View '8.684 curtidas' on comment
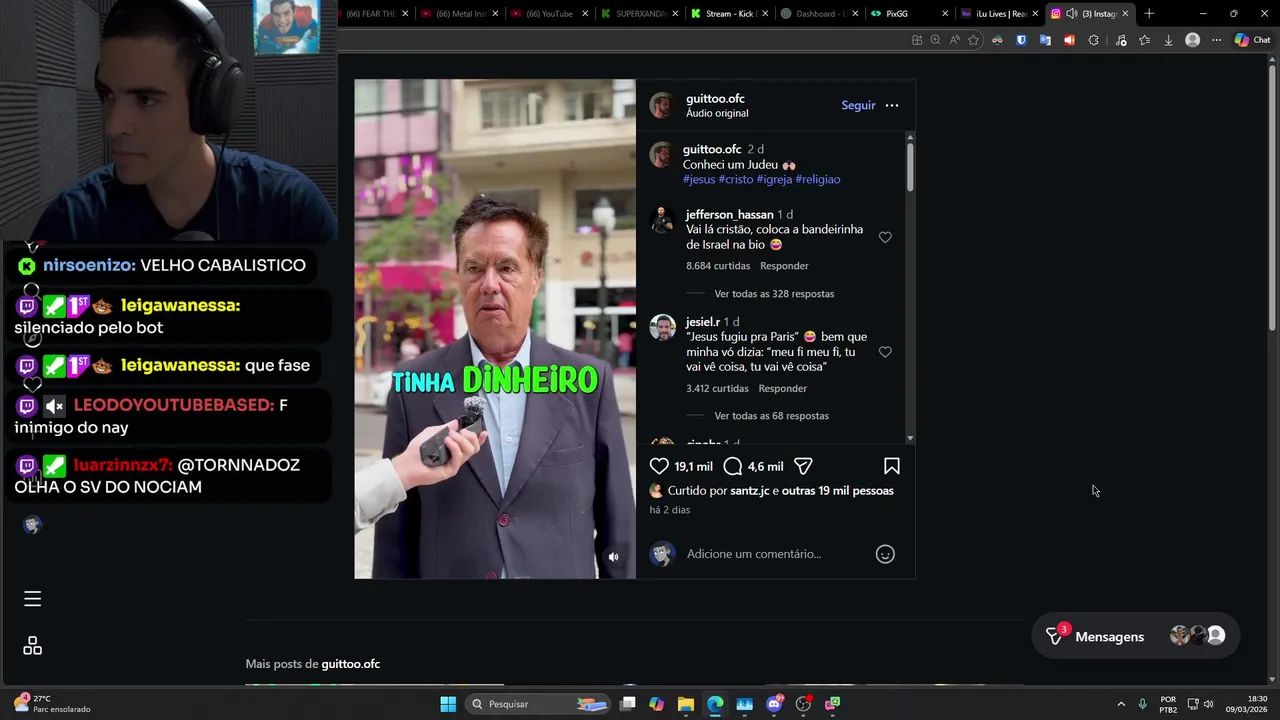This screenshot has width=1280, height=720. point(719,266)
